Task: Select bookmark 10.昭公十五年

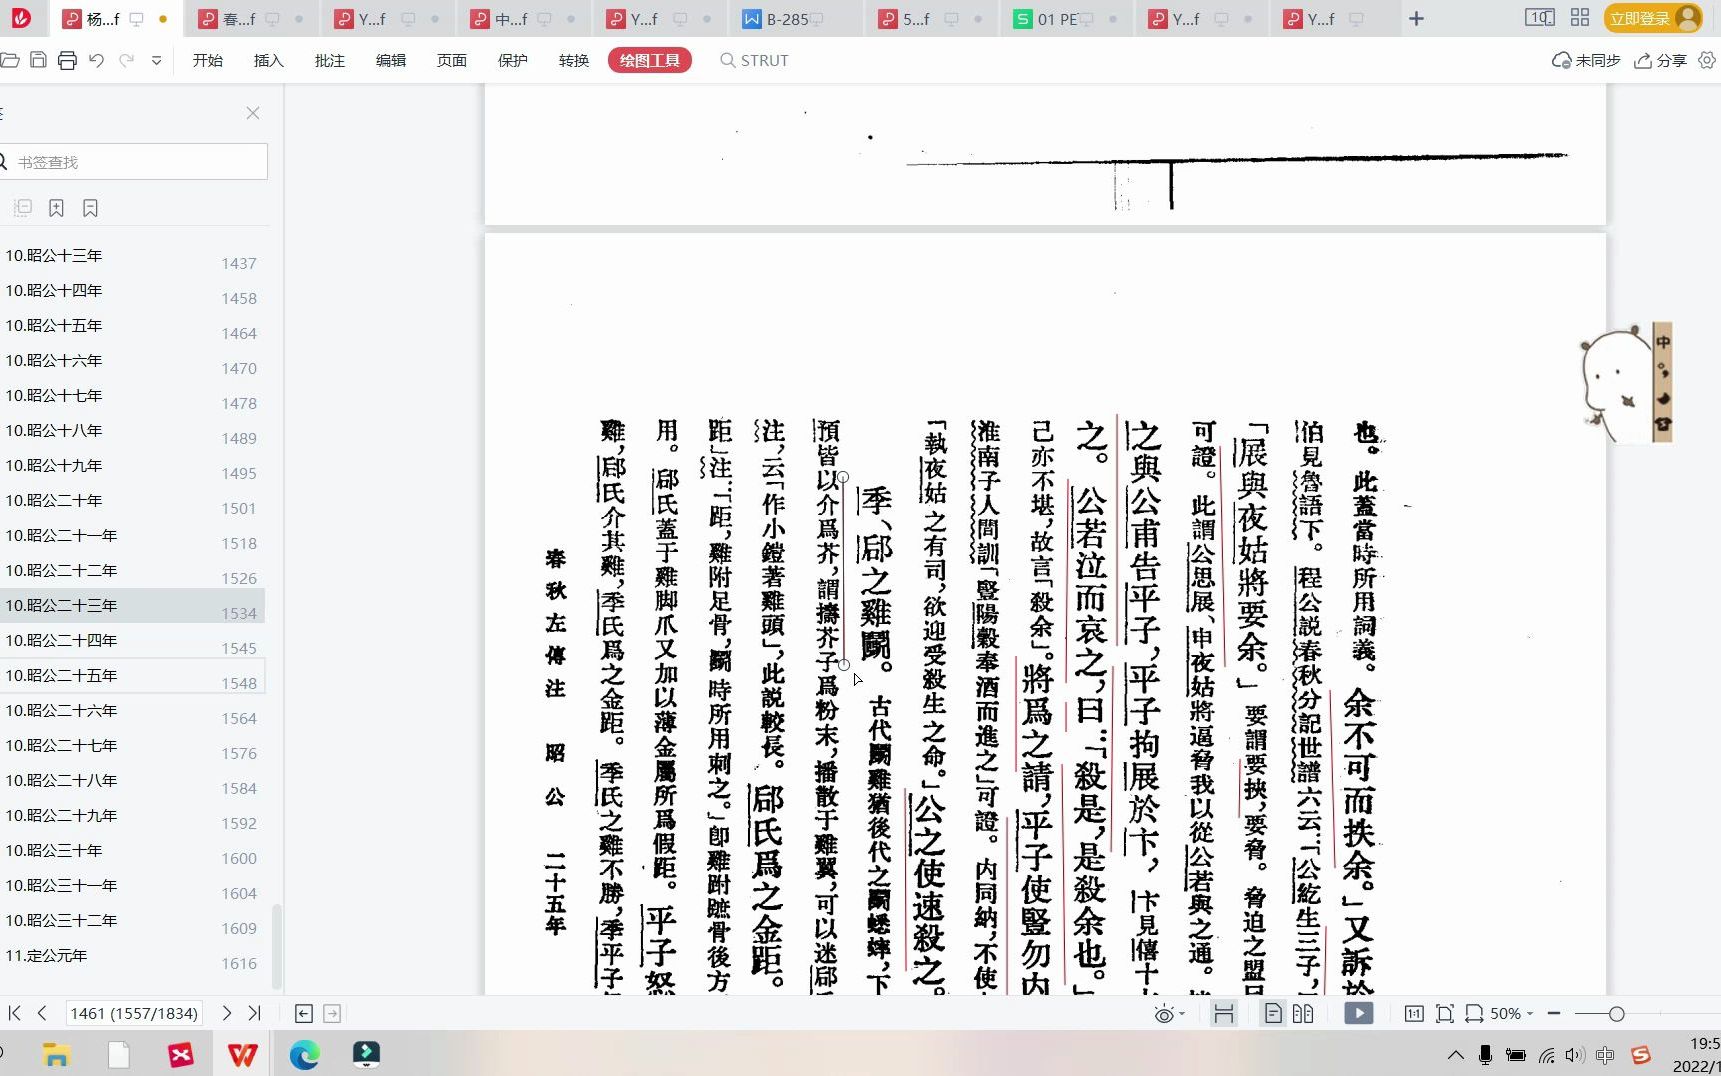Action: click(132, 326)
